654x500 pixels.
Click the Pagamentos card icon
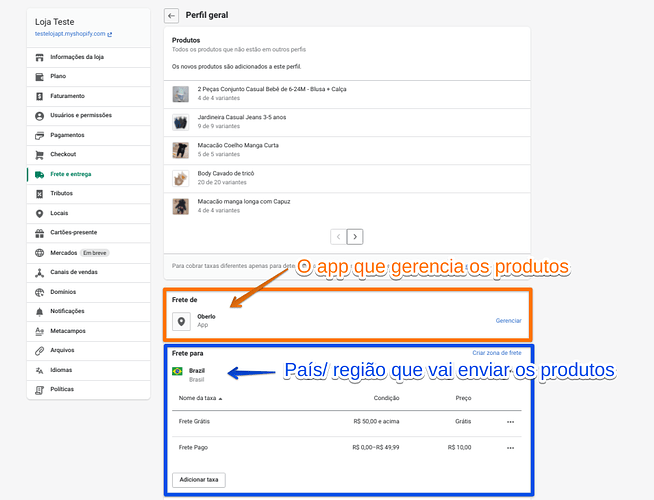coord(40,136)
